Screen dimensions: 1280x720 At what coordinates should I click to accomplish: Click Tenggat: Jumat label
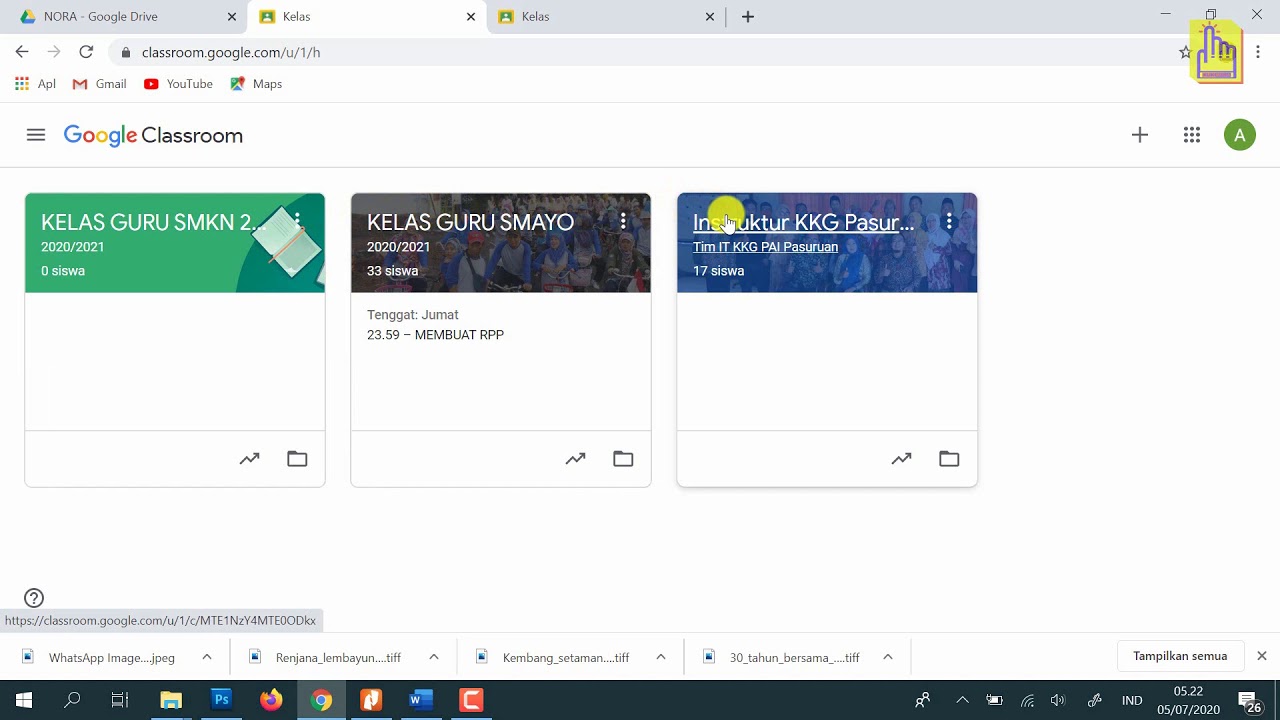point(413,315)
